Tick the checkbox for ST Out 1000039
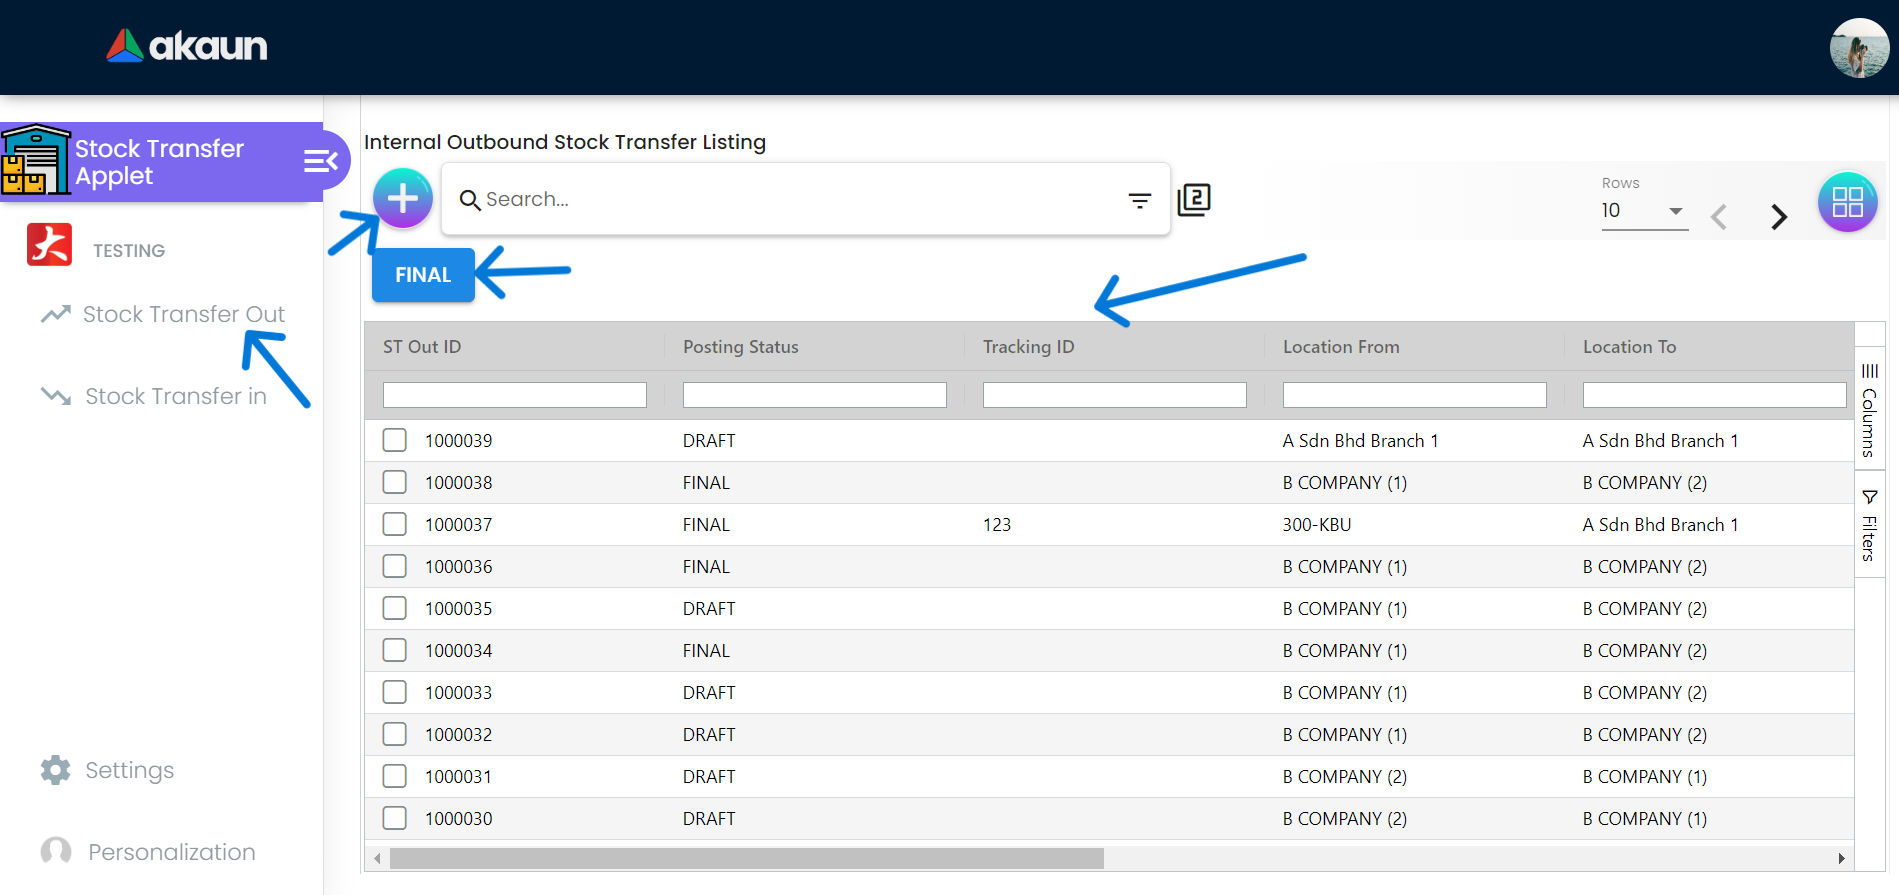1899x895 pixels. 395,440
